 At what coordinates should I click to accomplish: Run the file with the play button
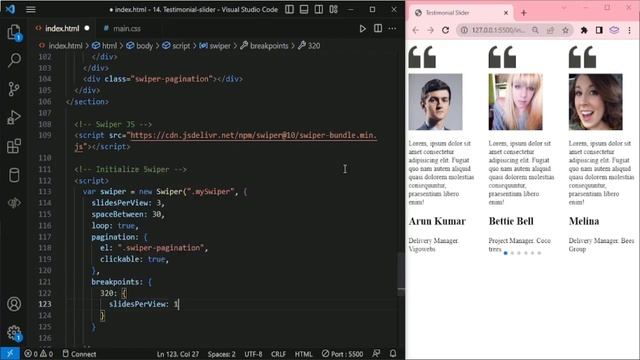coord(362,29)
